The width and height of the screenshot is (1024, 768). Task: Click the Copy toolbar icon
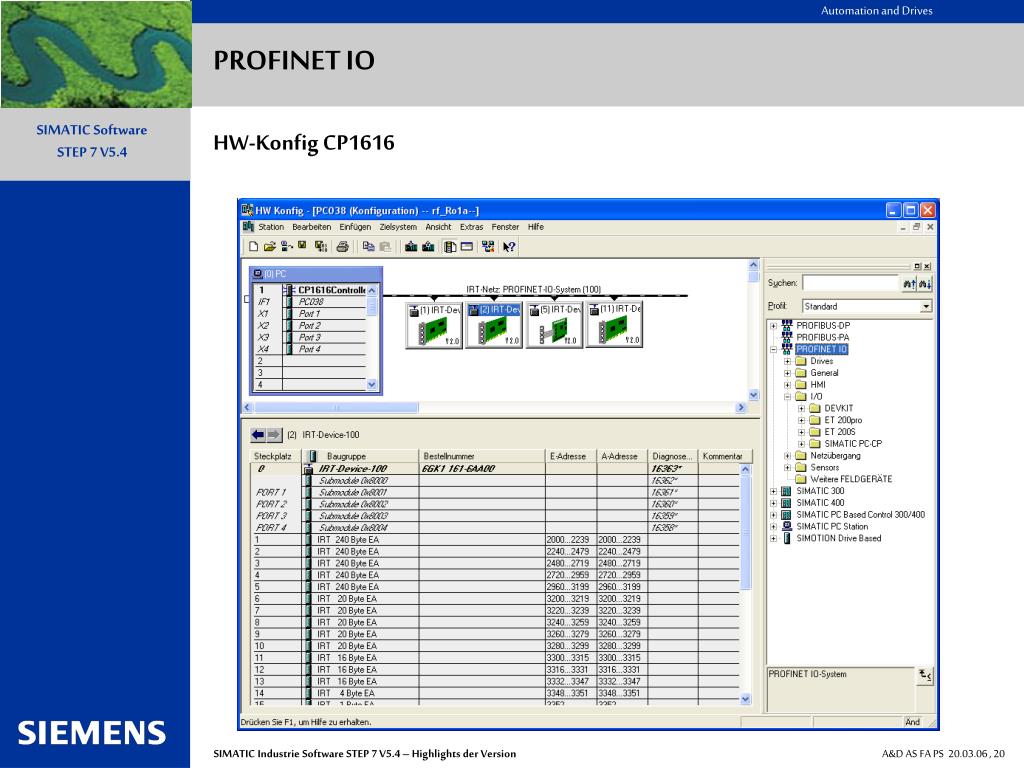coord(368,247)
